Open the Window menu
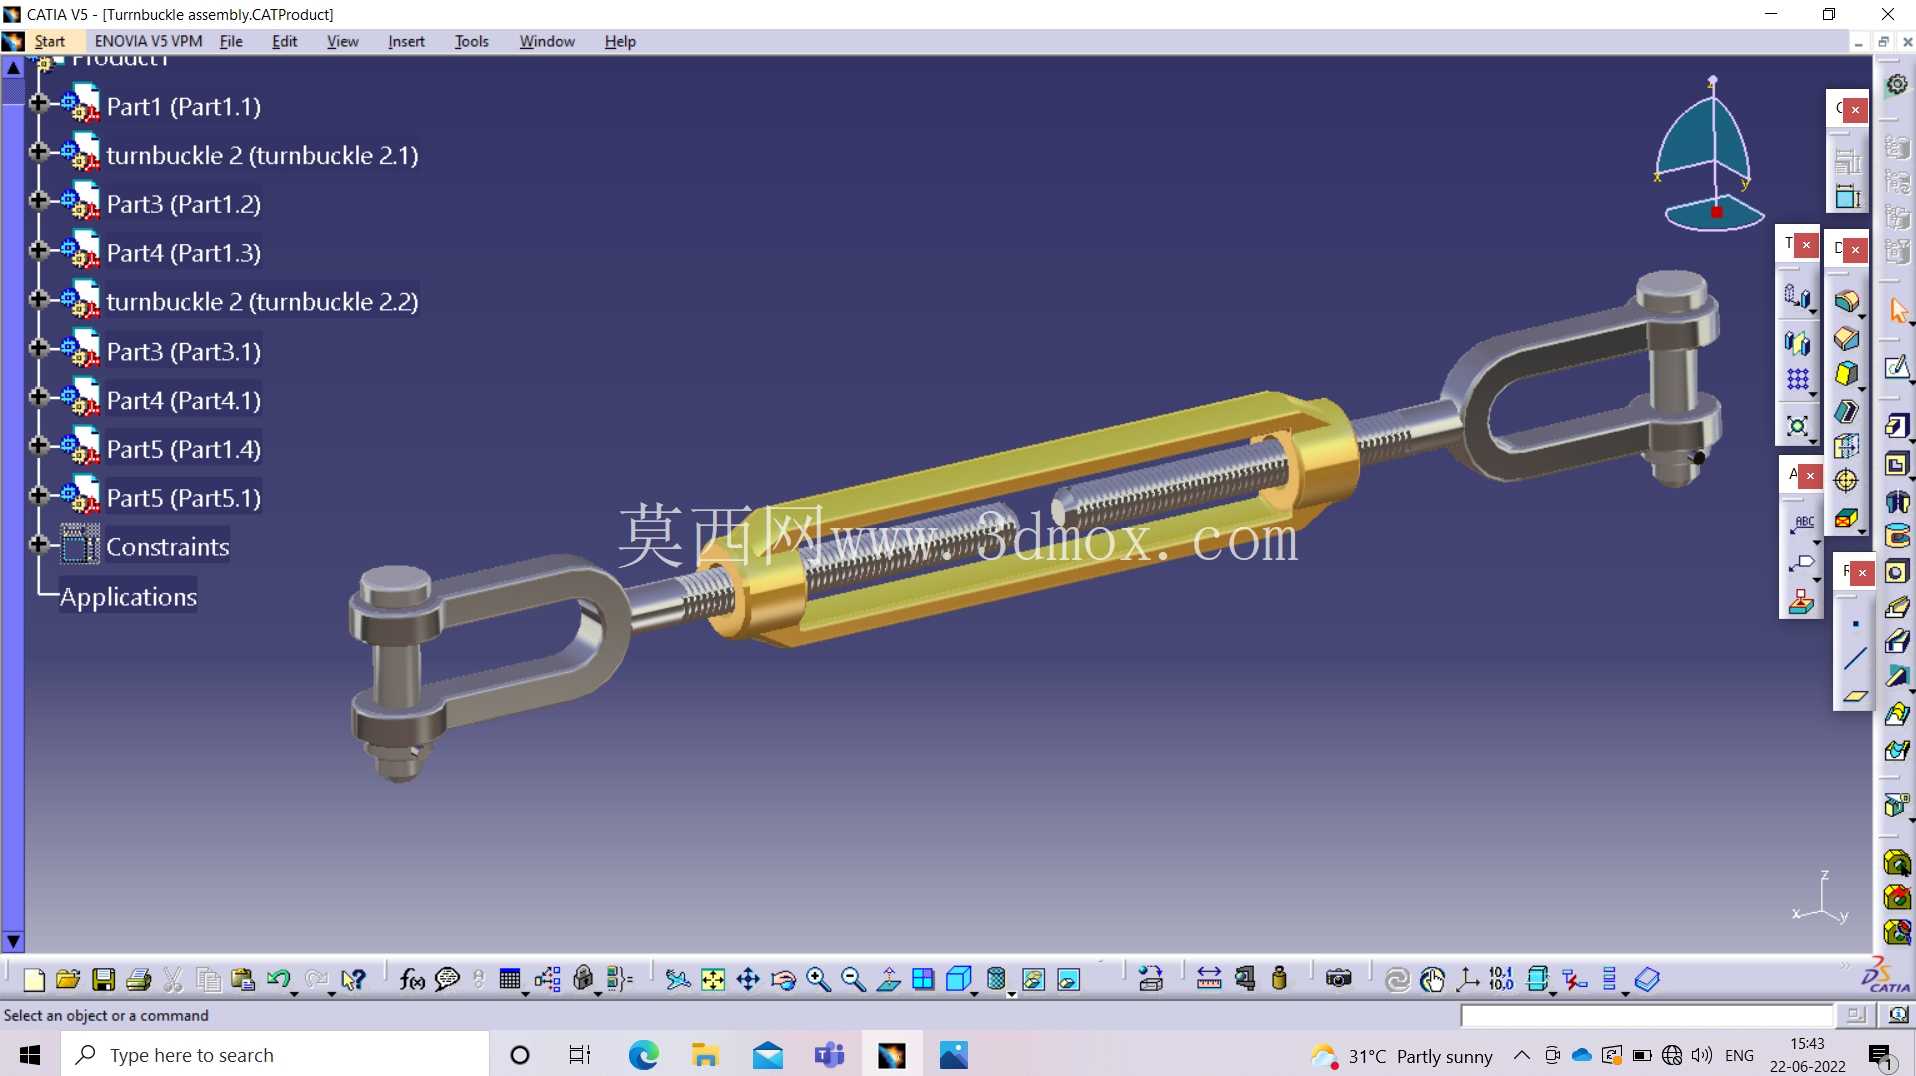 547,41
